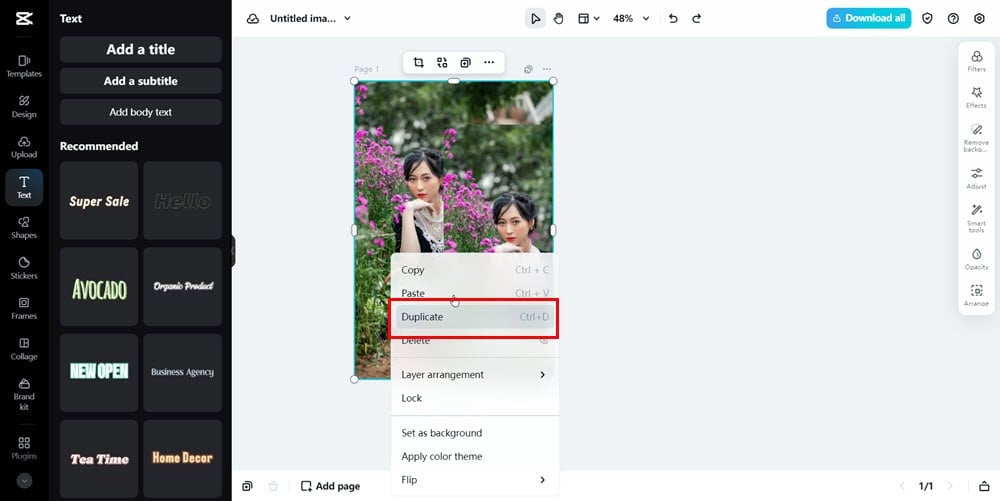Open the Effects tool
Viewport: 1000px width, 501px height.
point(976,98)
